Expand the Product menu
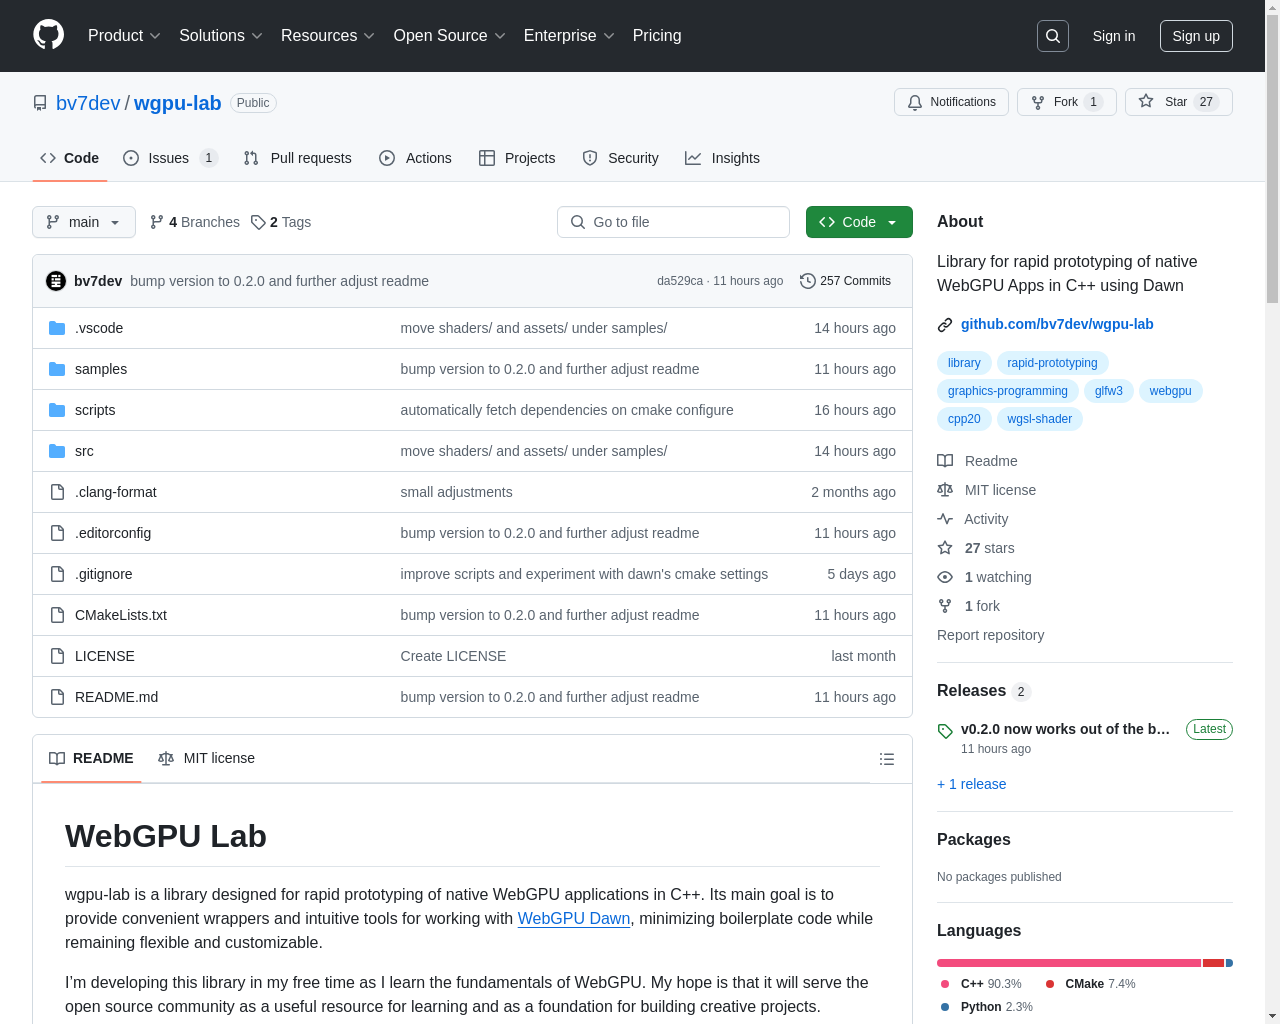 tap(124, 36)
